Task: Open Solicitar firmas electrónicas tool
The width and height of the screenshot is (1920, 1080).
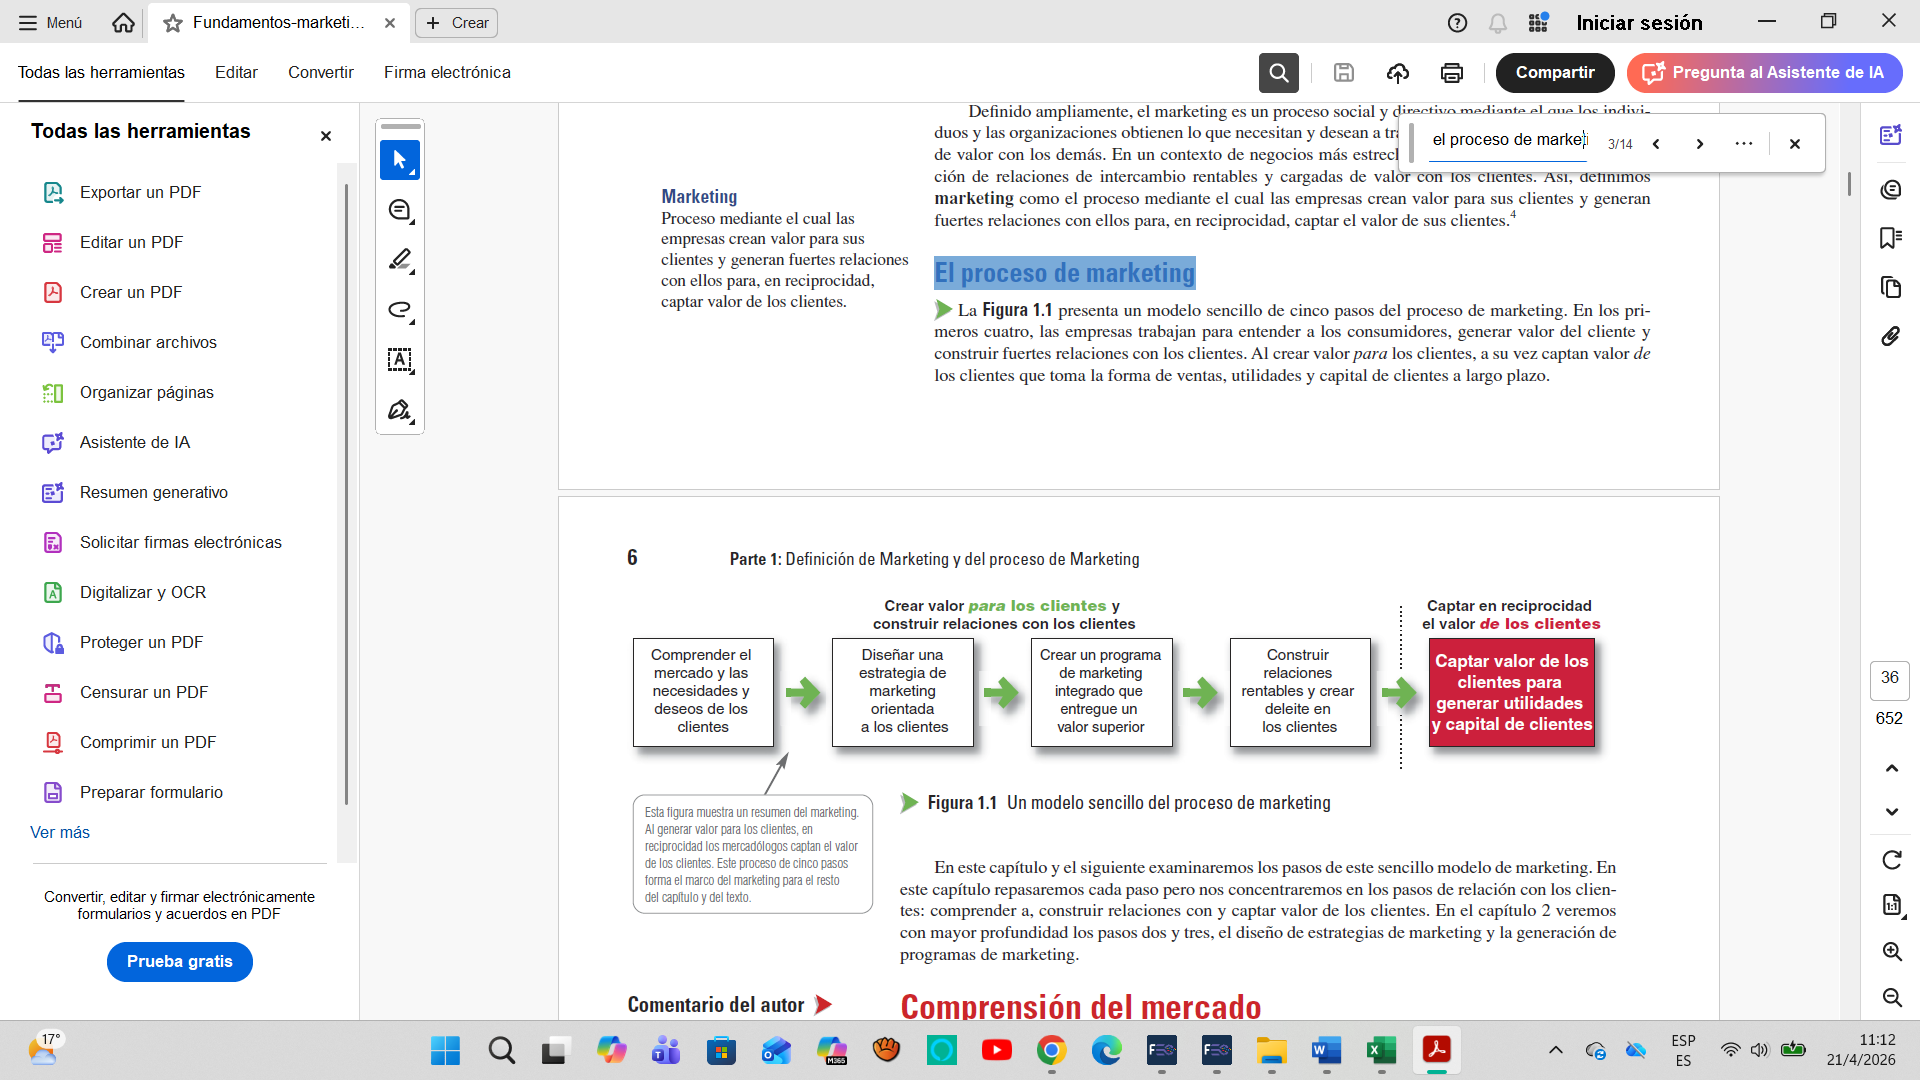Action: coord(180,542)
